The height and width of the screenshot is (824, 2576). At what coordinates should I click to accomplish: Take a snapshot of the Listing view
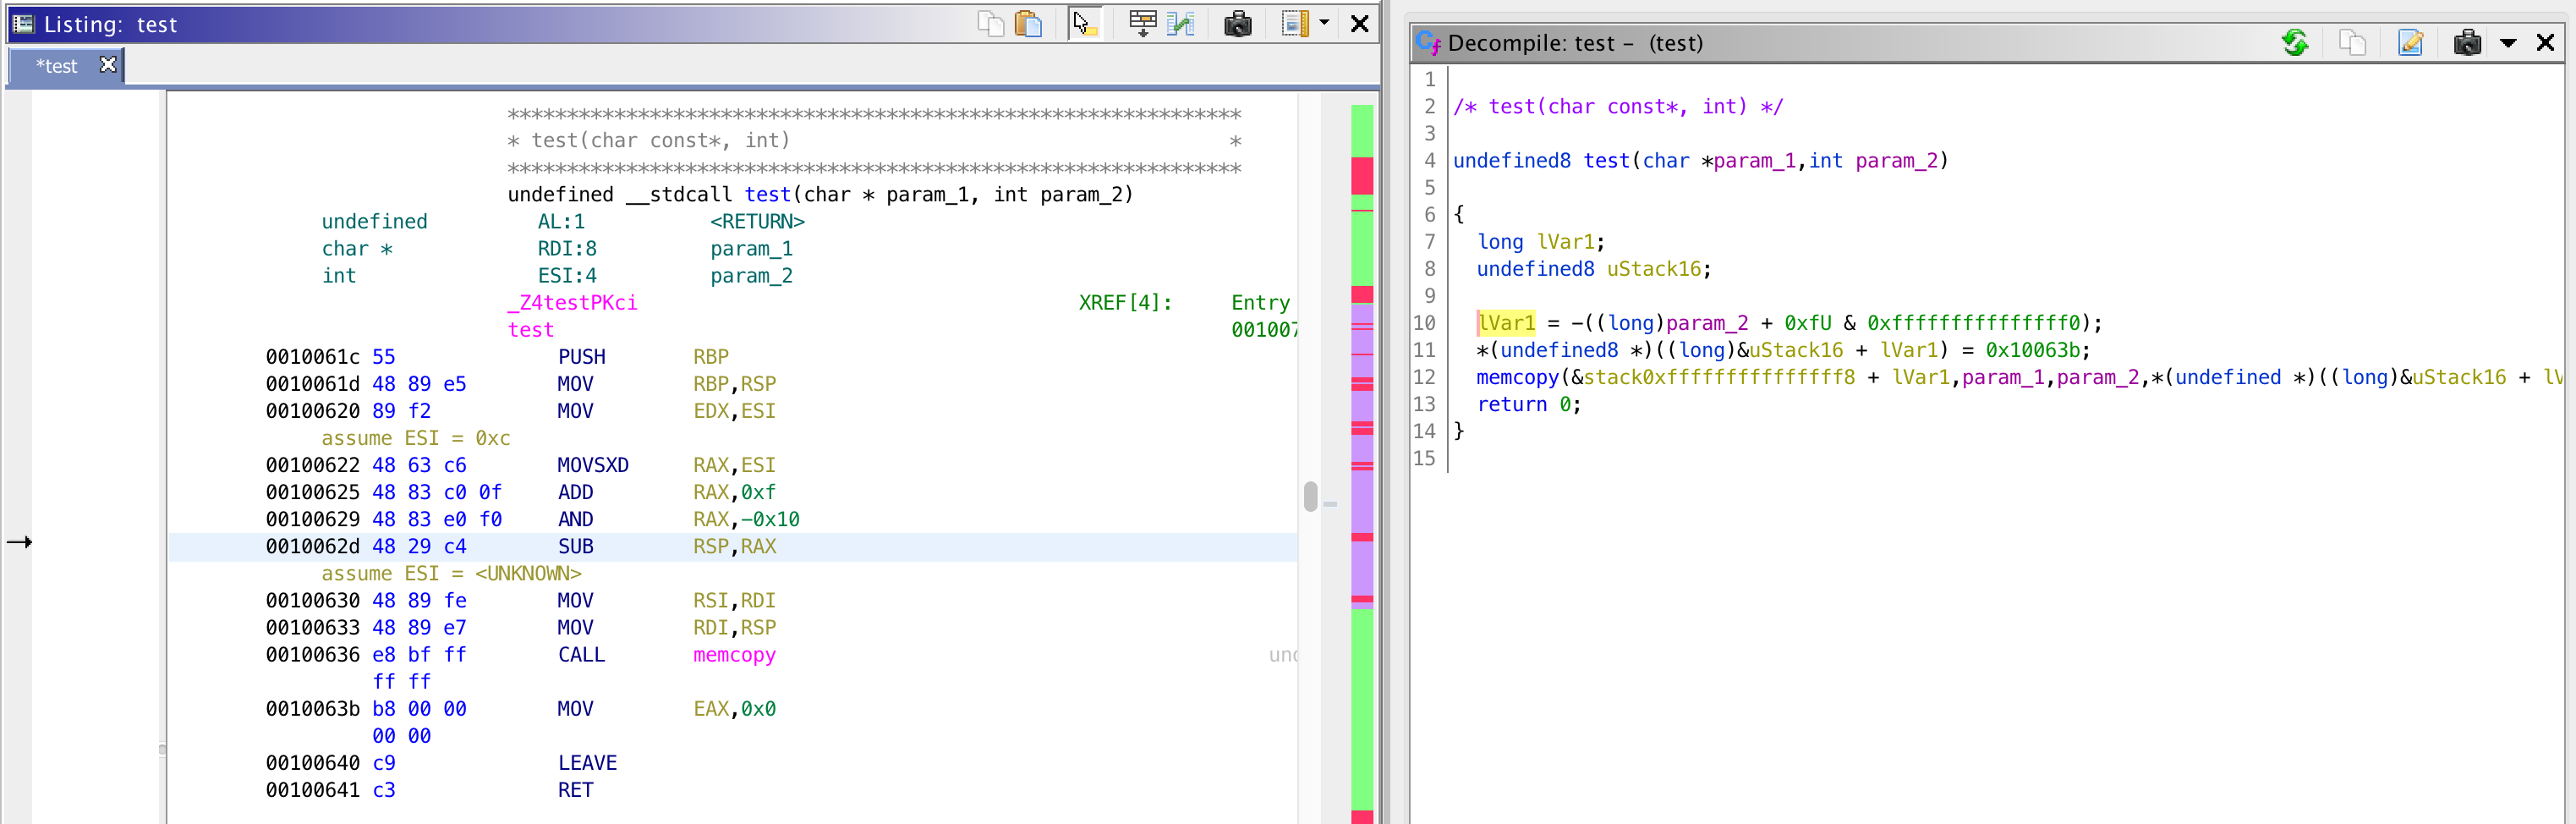[1238, 23]
